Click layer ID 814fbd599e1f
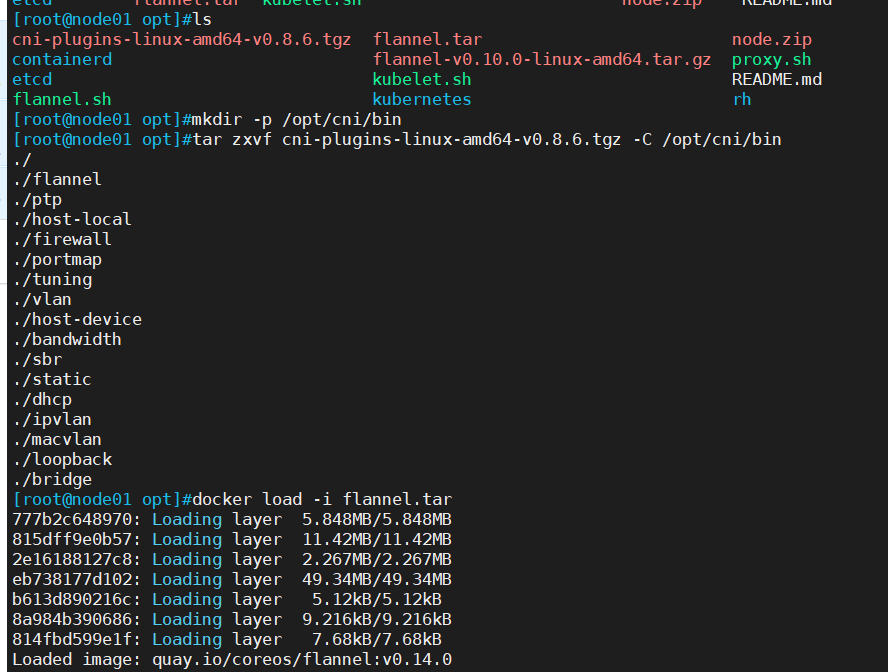This screenshot has height=672, width=888. pyautogui.click(x=72, y=639)
